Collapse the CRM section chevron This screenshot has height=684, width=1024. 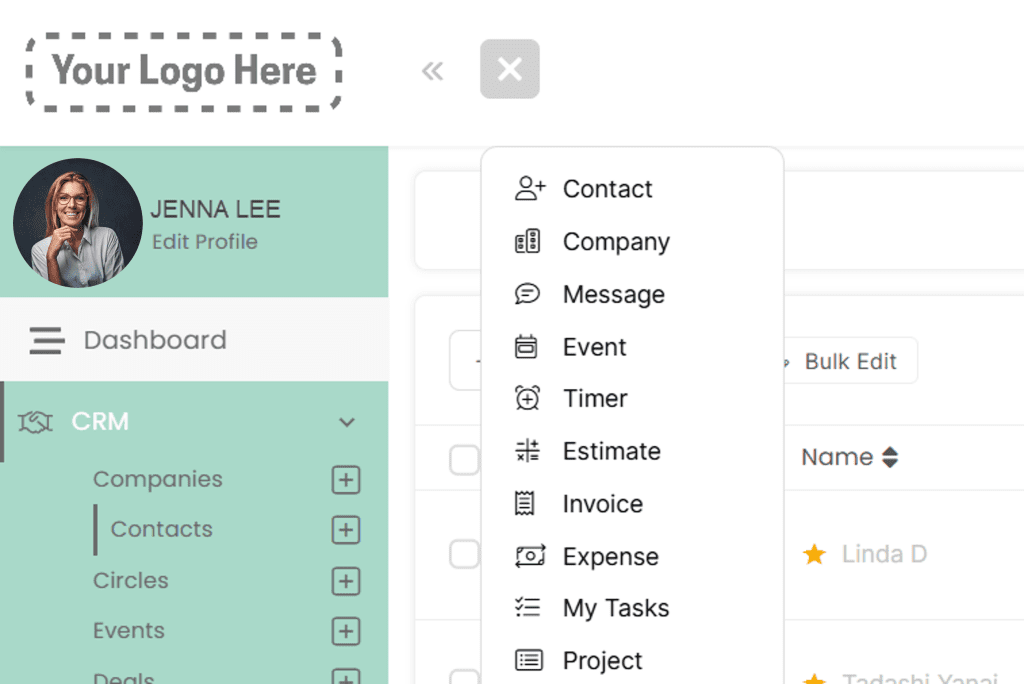pyautogui.click(x=347, y=422)
